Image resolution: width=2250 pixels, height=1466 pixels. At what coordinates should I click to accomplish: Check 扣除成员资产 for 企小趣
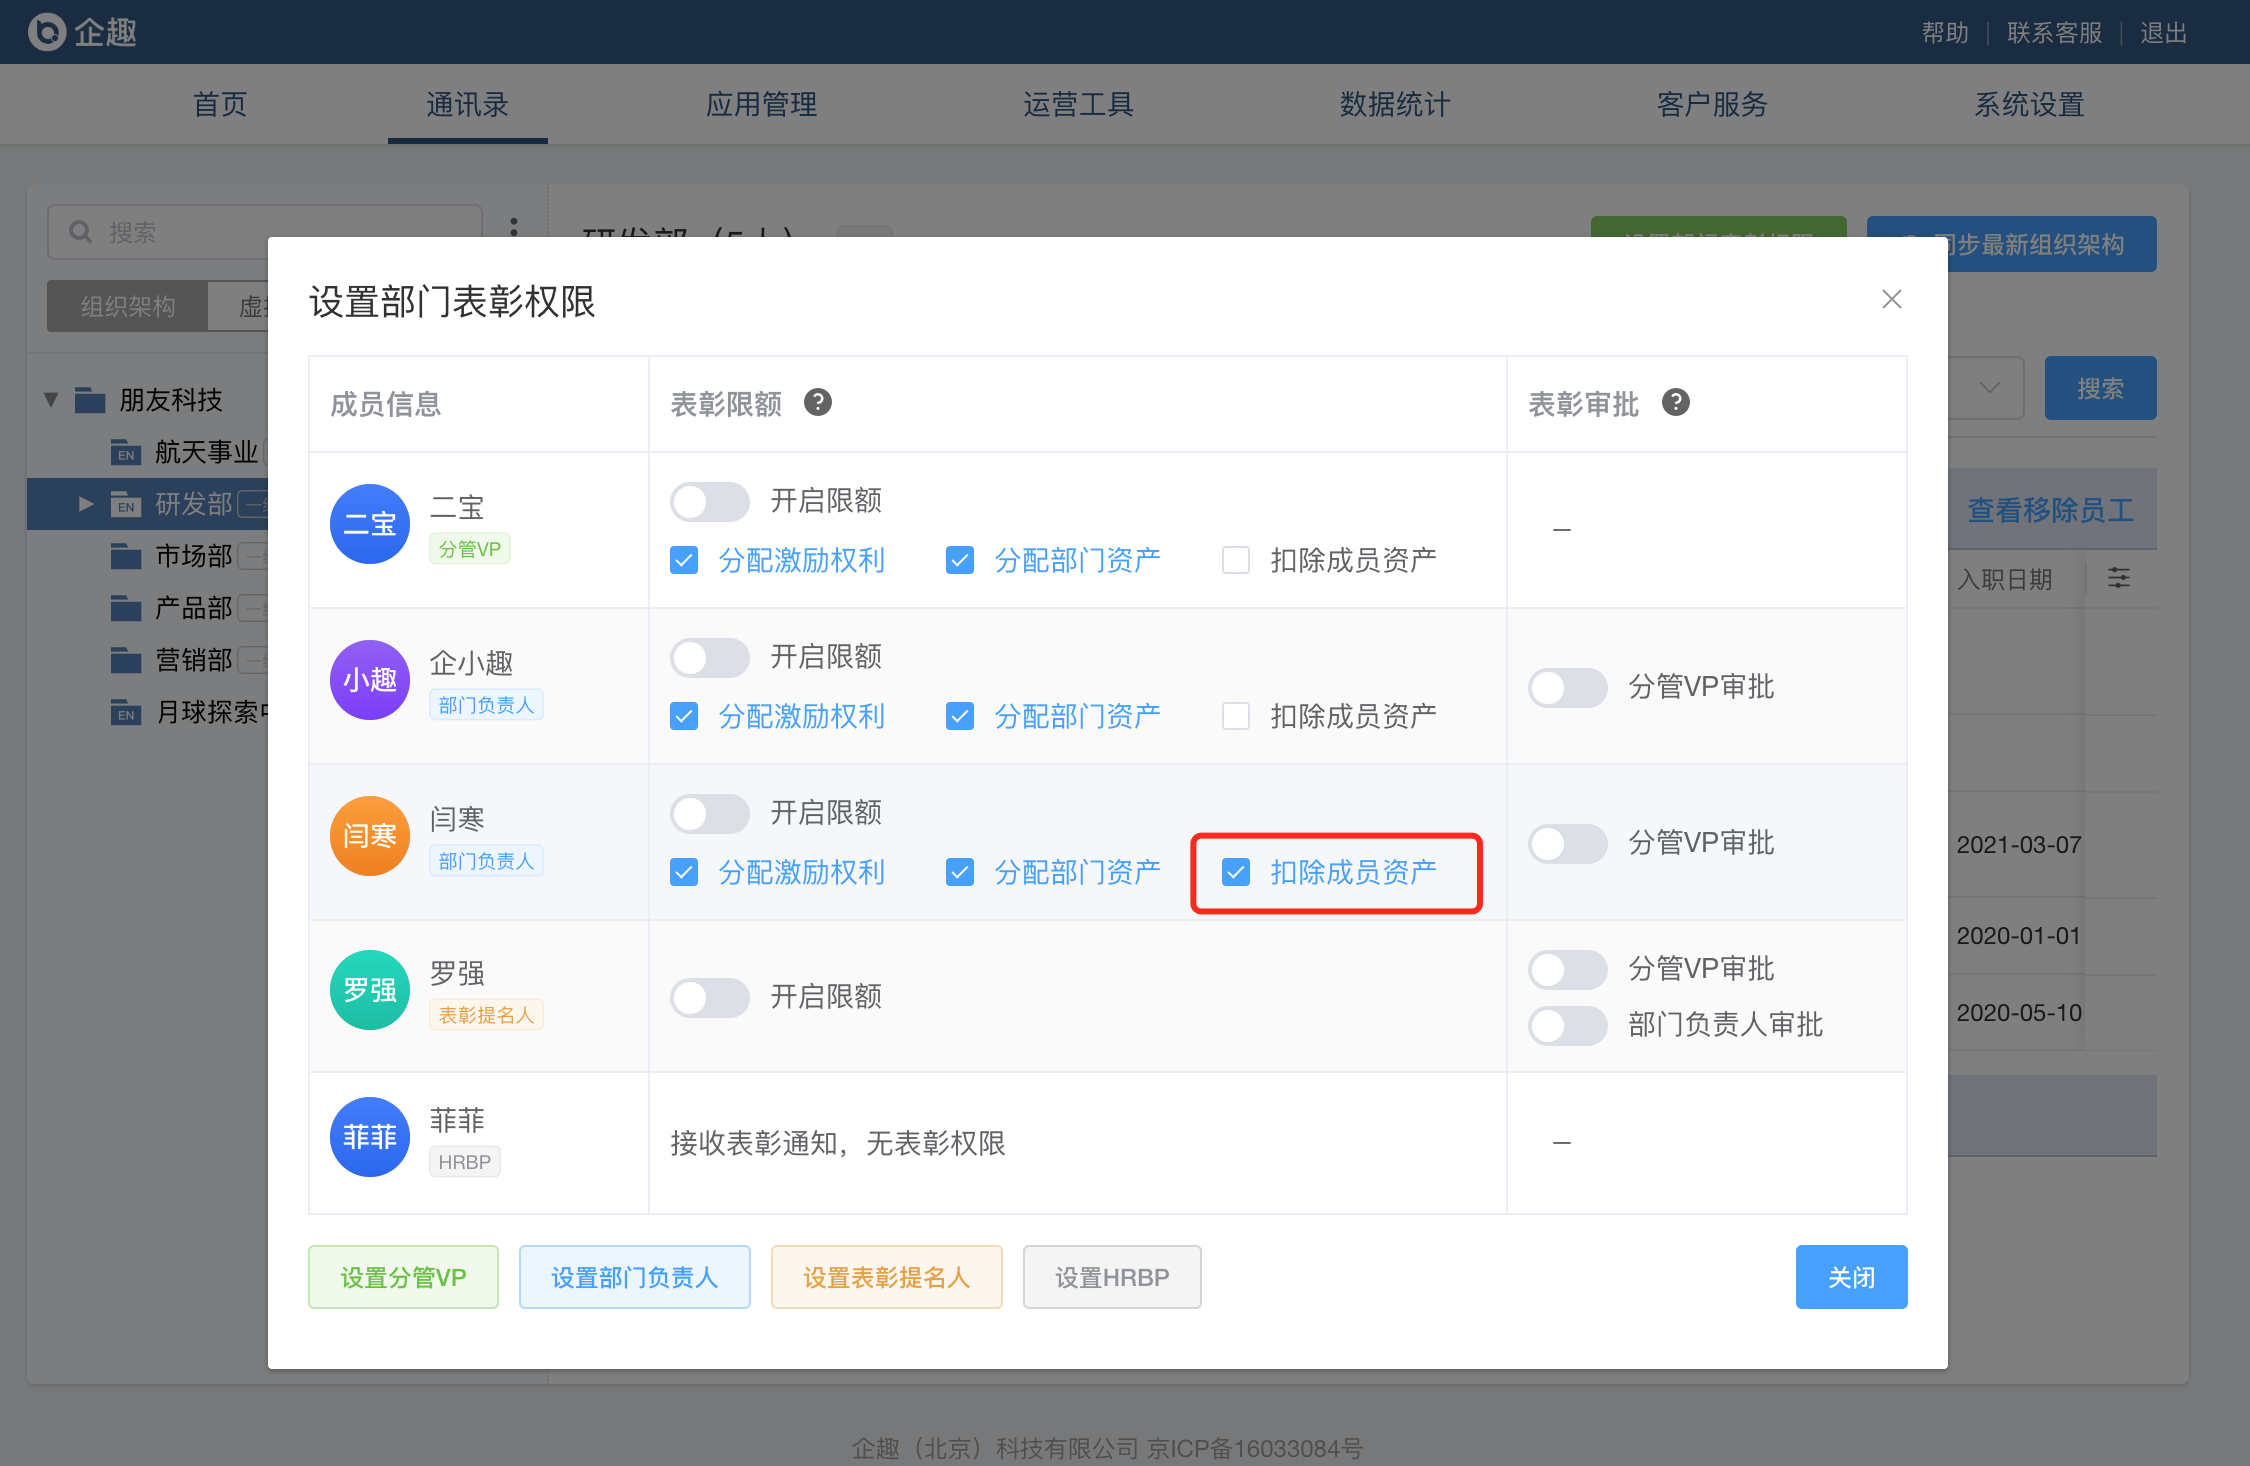click(x=1236, y=716)
